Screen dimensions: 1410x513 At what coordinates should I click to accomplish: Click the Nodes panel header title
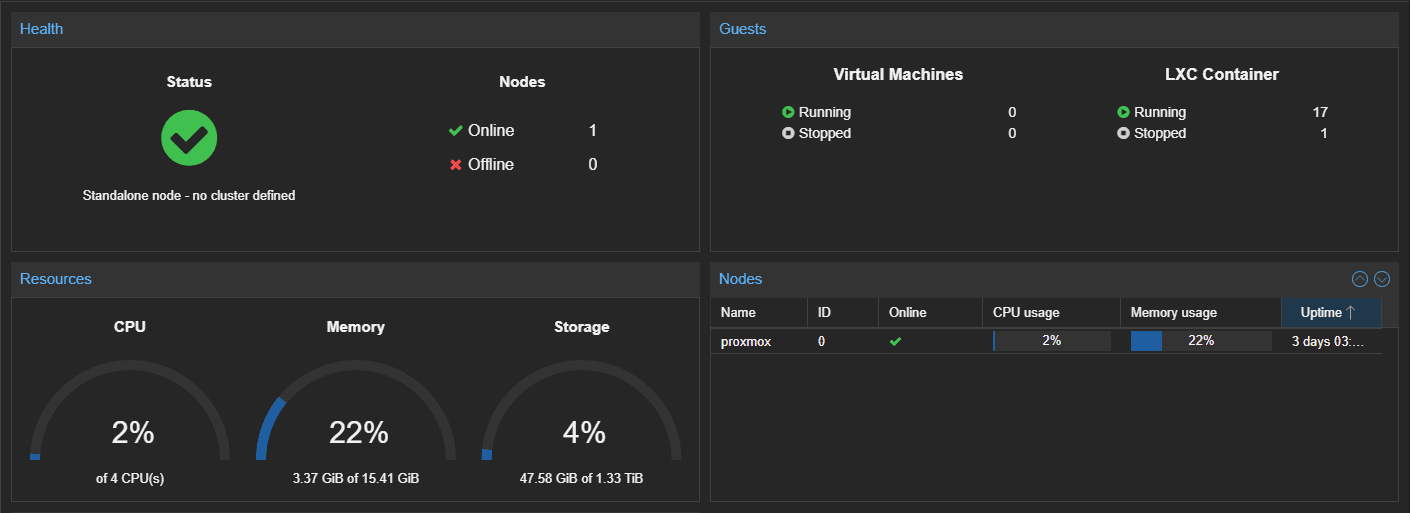click(x=741, y=279)
